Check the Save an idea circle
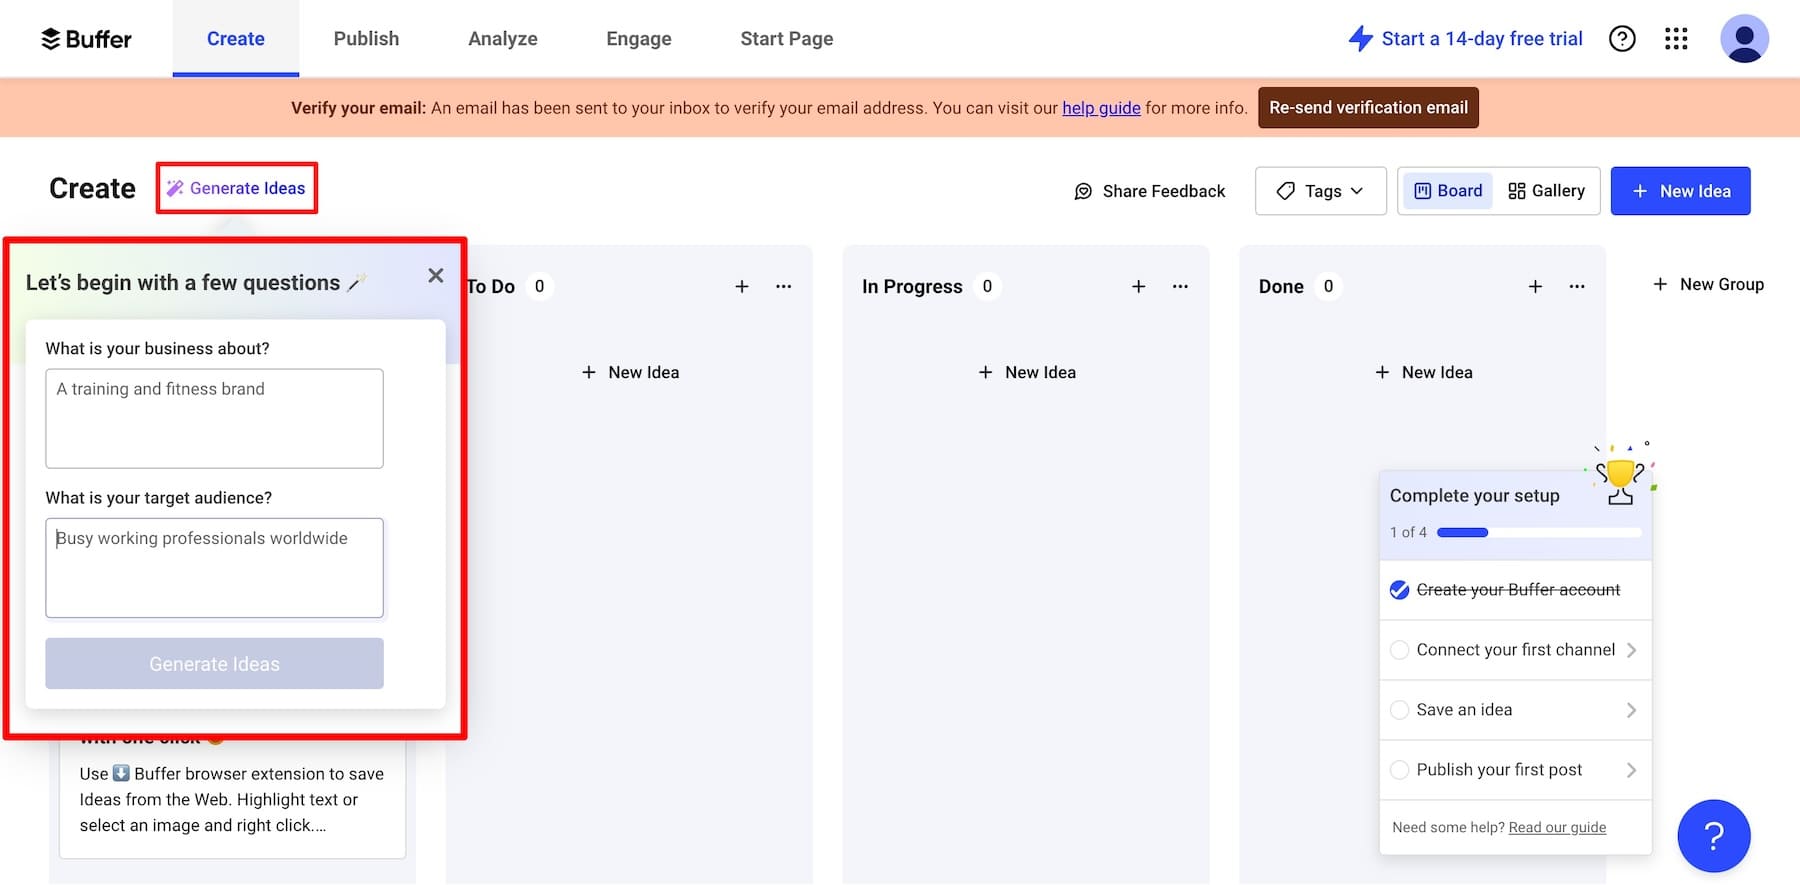This screenshot has height=885, width=1800. [1400, 710]
